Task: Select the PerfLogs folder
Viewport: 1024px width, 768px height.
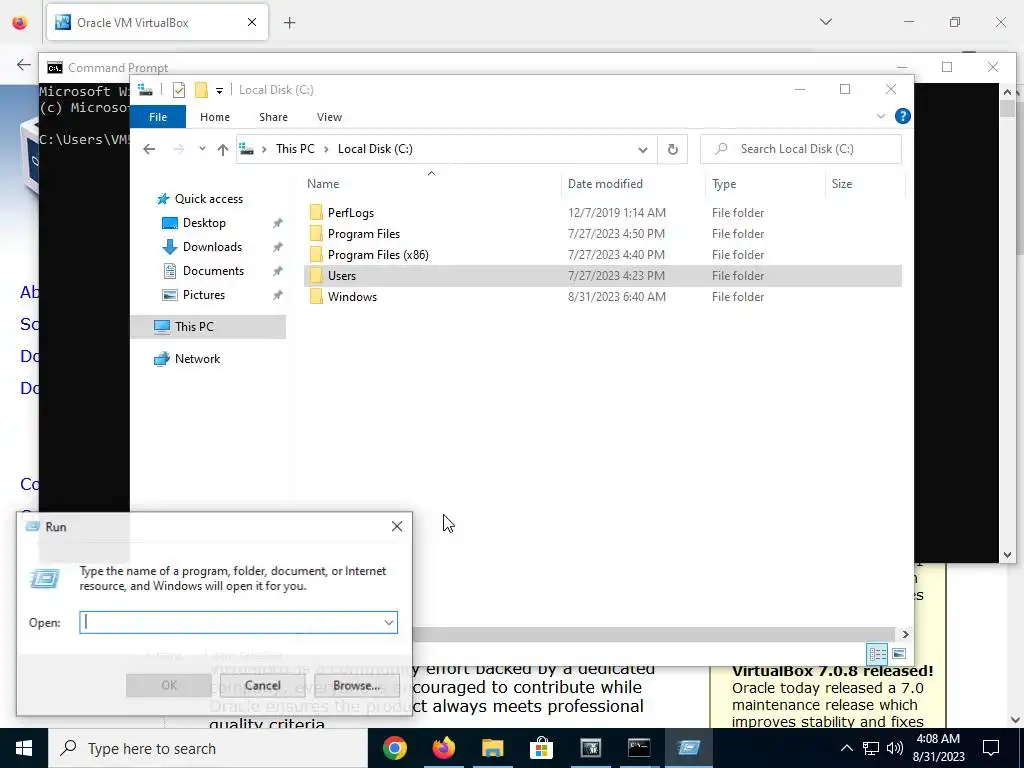Action: [351, 213]
